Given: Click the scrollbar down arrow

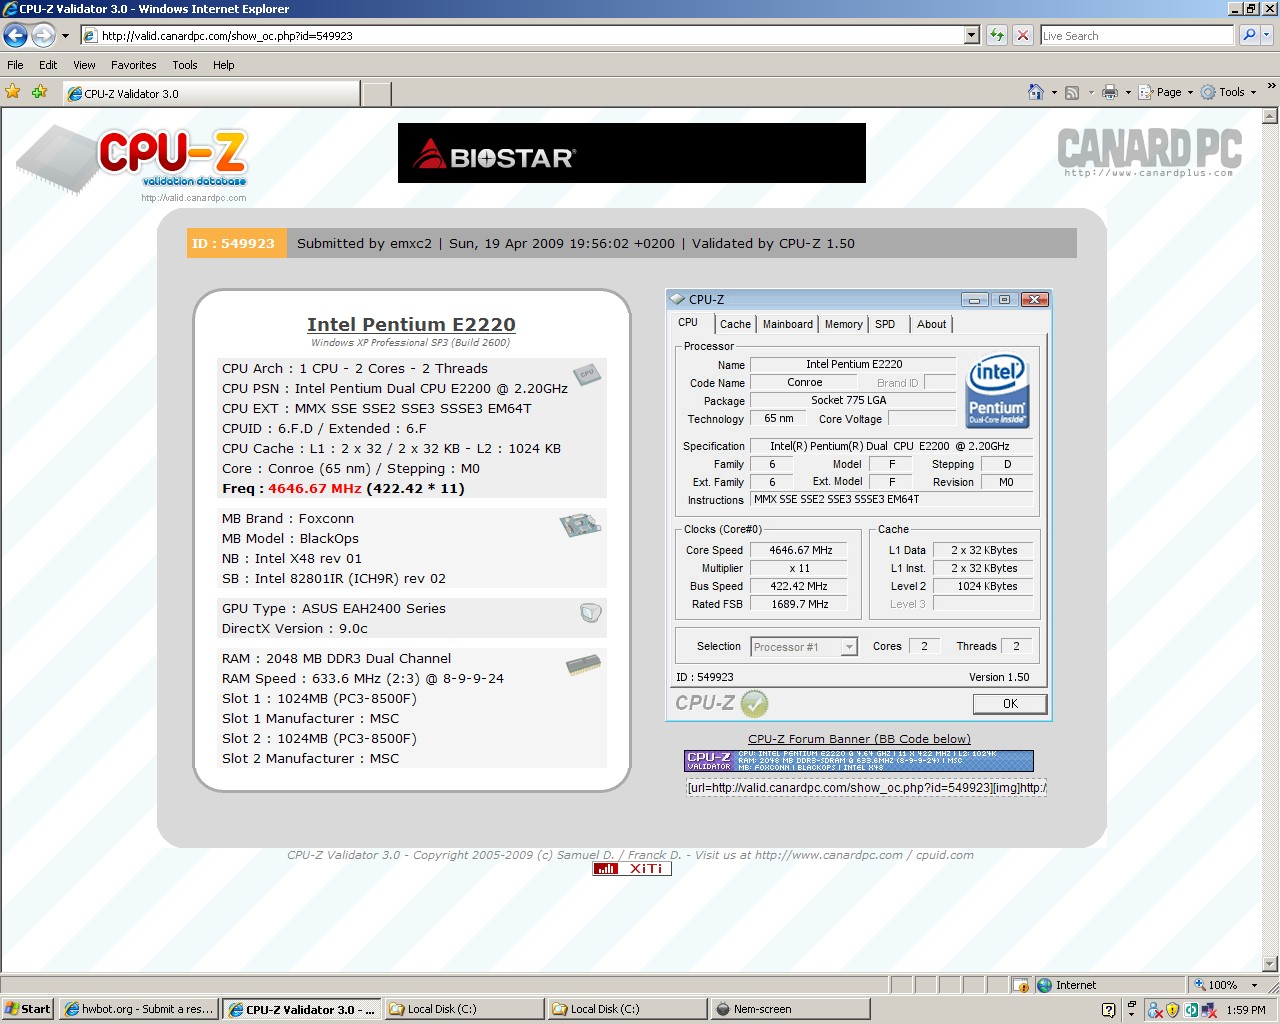Looking at the screenshot, I should [1270, 965].
